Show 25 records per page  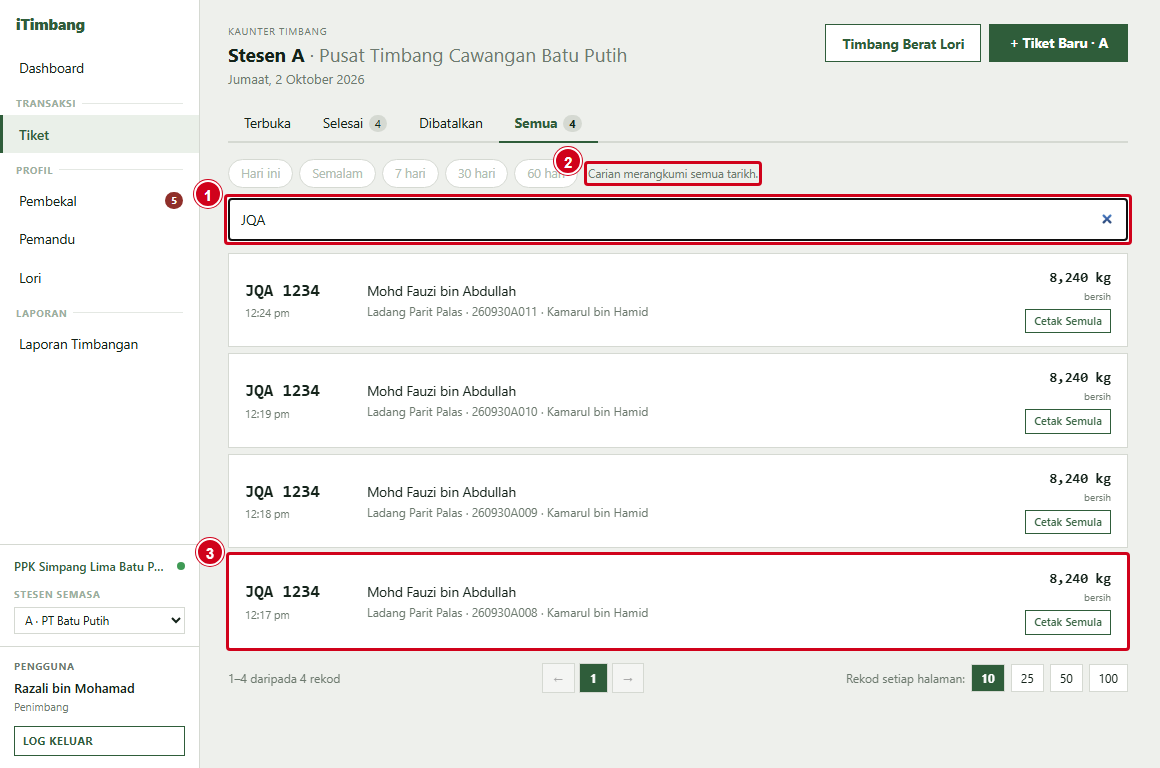pos(1027,678)
